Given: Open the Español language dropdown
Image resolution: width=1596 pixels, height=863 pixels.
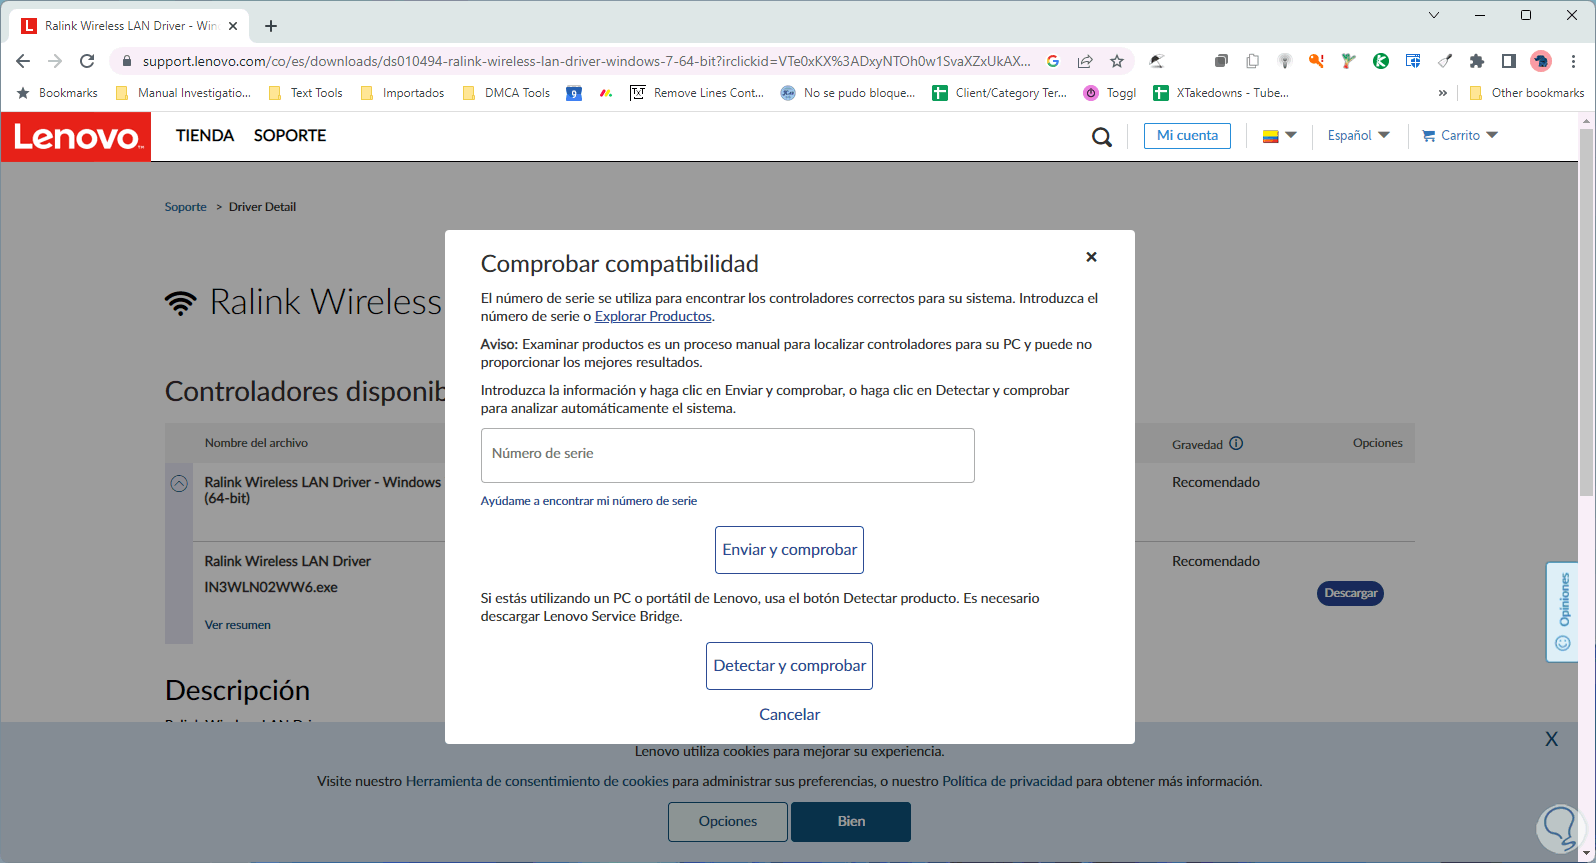Looking at the screenshot, I should coord(1358,136).
